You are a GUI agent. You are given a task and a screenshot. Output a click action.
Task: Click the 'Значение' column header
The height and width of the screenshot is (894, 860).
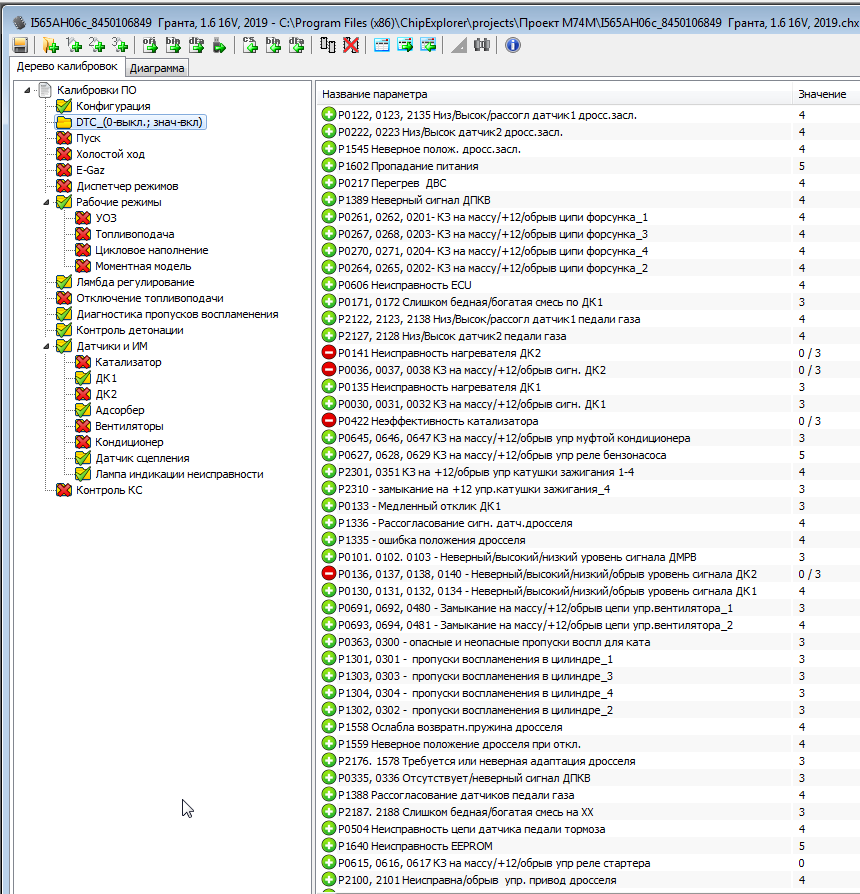pos(821,94)
